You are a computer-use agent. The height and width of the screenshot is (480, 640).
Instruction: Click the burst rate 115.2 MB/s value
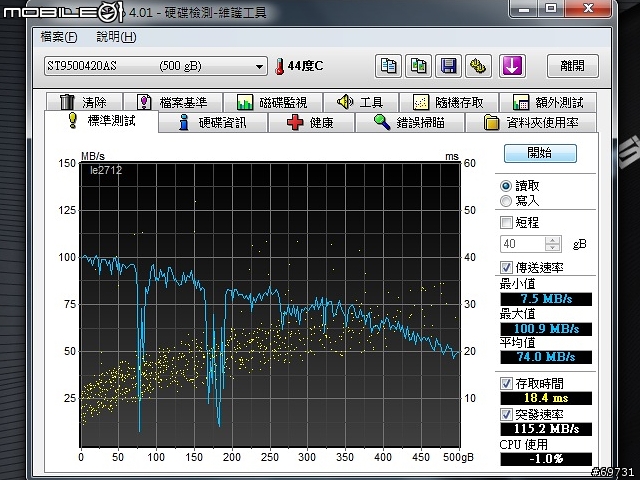point(546,429)
